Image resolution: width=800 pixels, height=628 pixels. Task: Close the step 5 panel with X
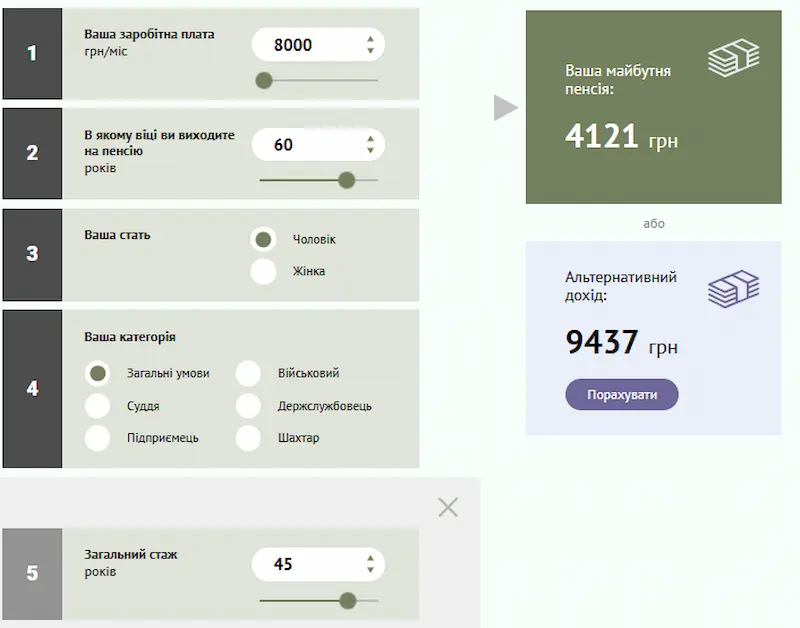click(448, 507)
